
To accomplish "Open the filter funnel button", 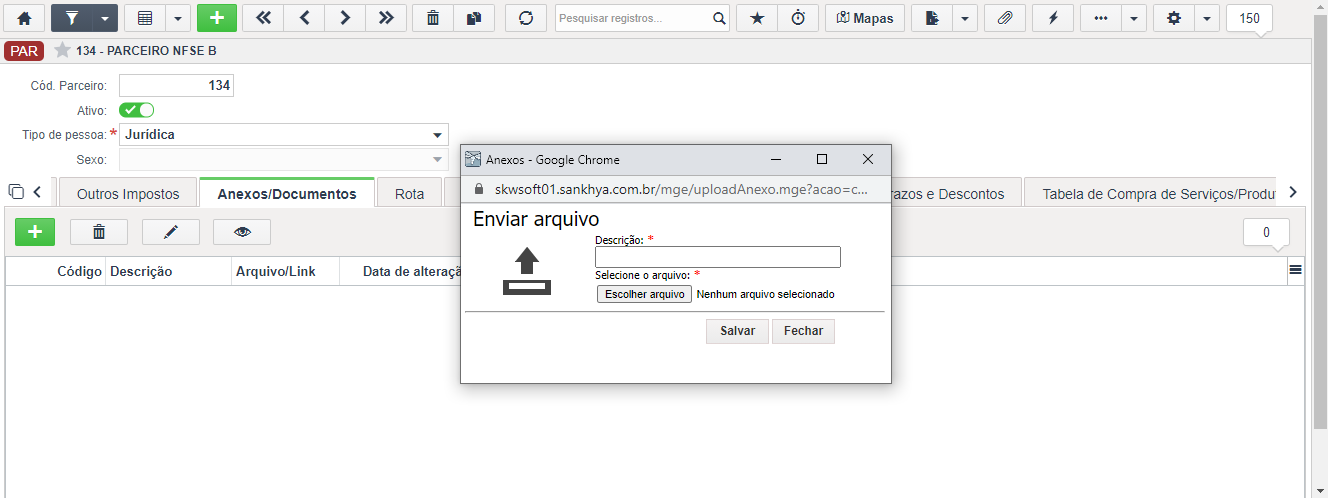I will click(x=70, y=18).
